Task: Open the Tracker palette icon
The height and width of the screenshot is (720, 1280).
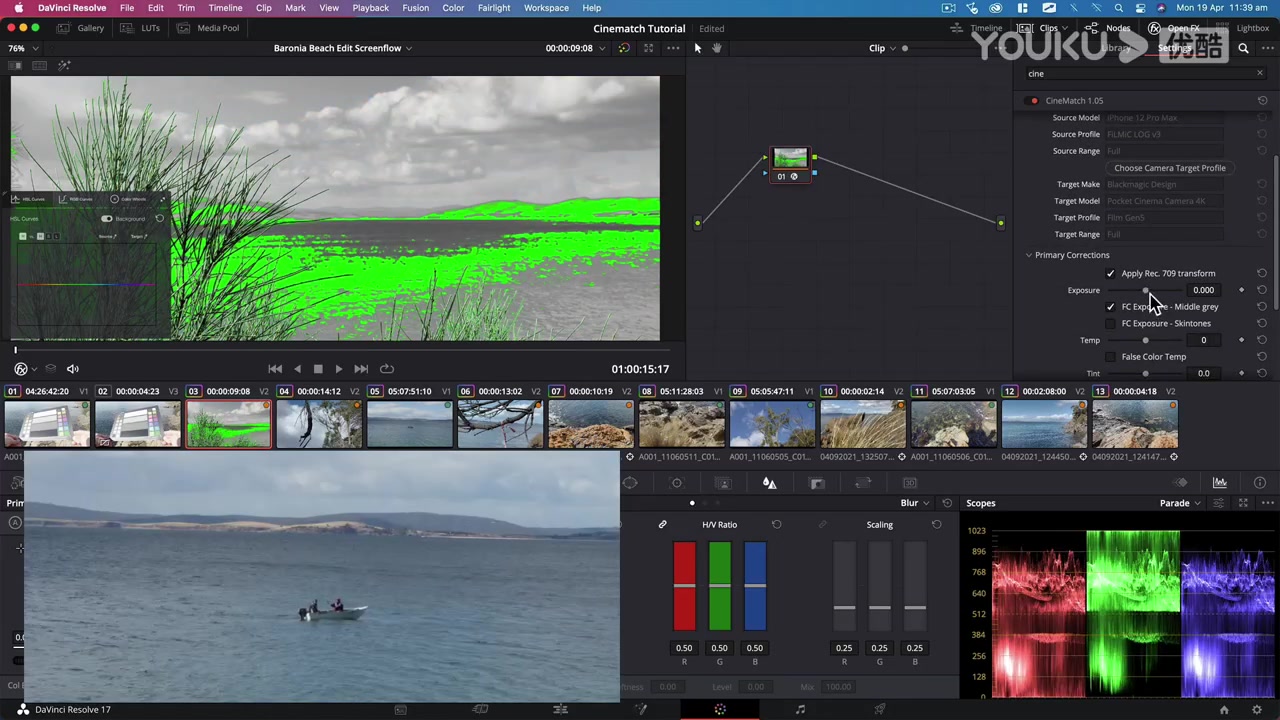Action: [676, 483]
